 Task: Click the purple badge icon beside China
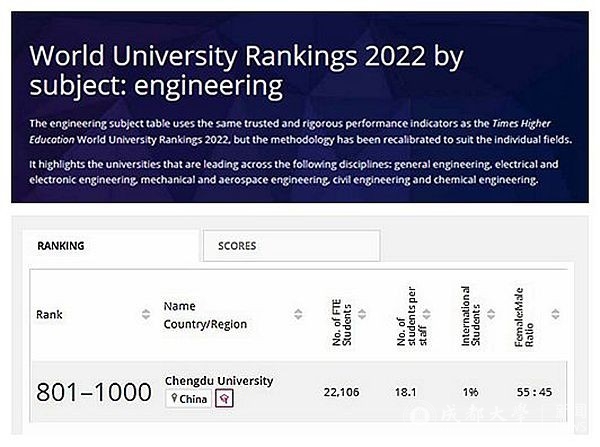point(224,399)
